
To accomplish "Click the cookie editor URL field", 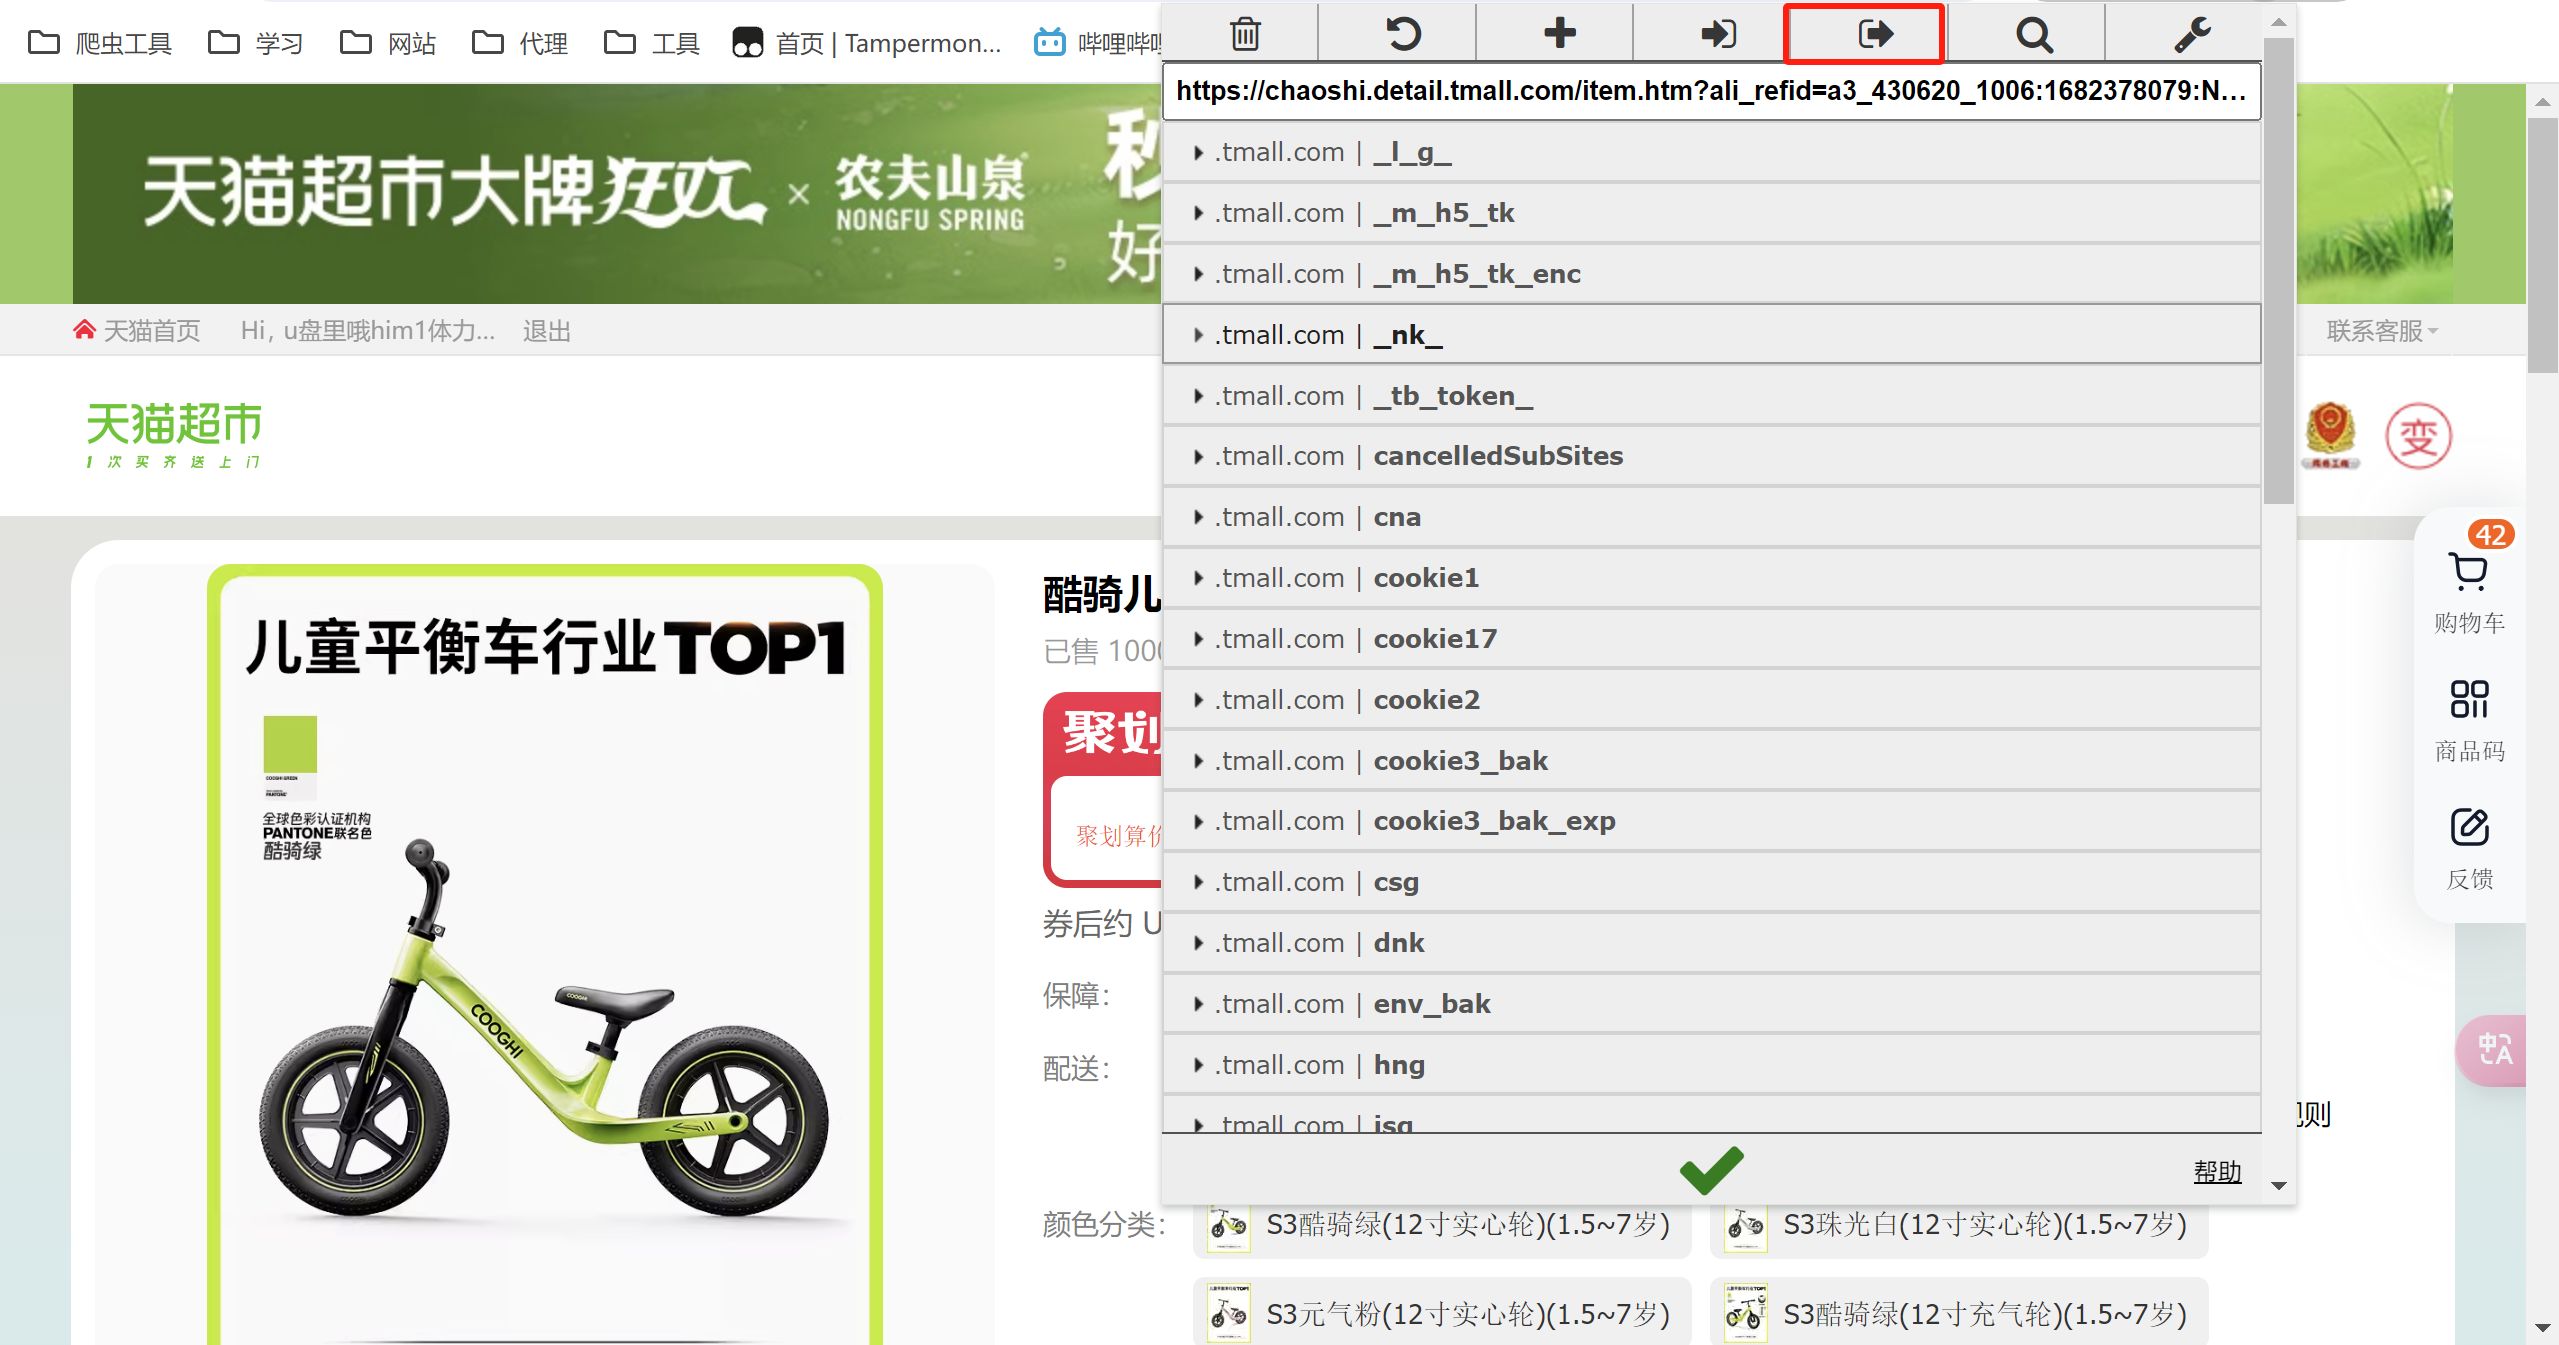I will click(1711, 91).
